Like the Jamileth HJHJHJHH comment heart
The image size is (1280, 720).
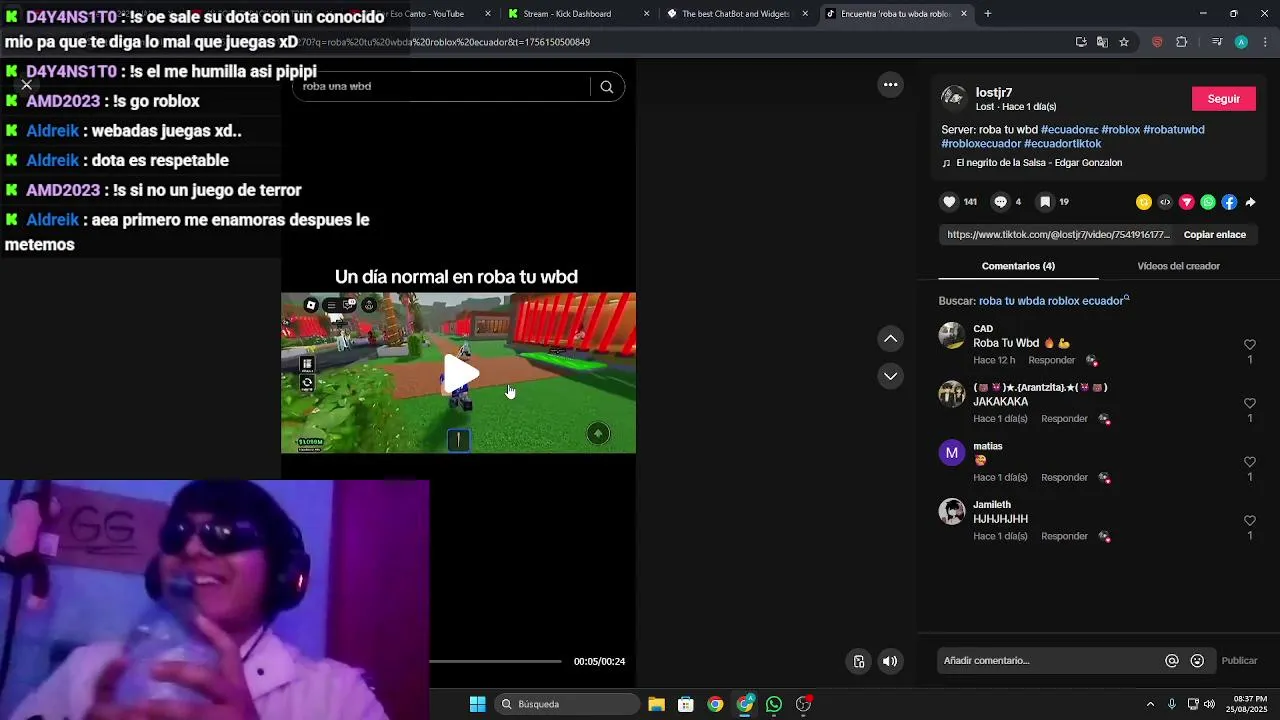[1249, 521]
